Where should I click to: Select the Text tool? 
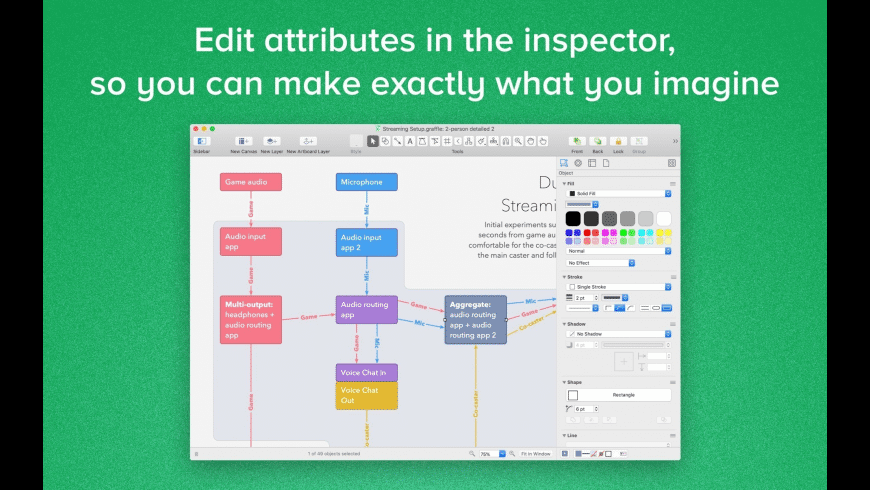point(410,142)
